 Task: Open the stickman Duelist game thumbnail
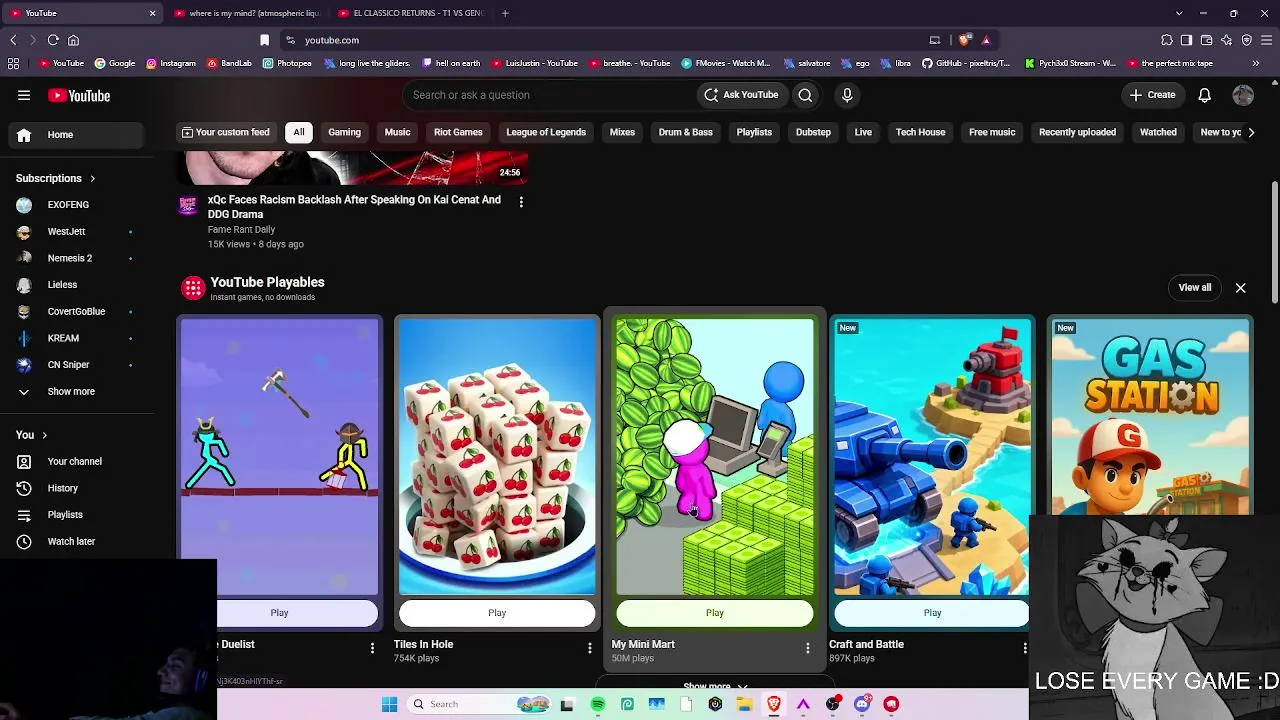(279, 457)
